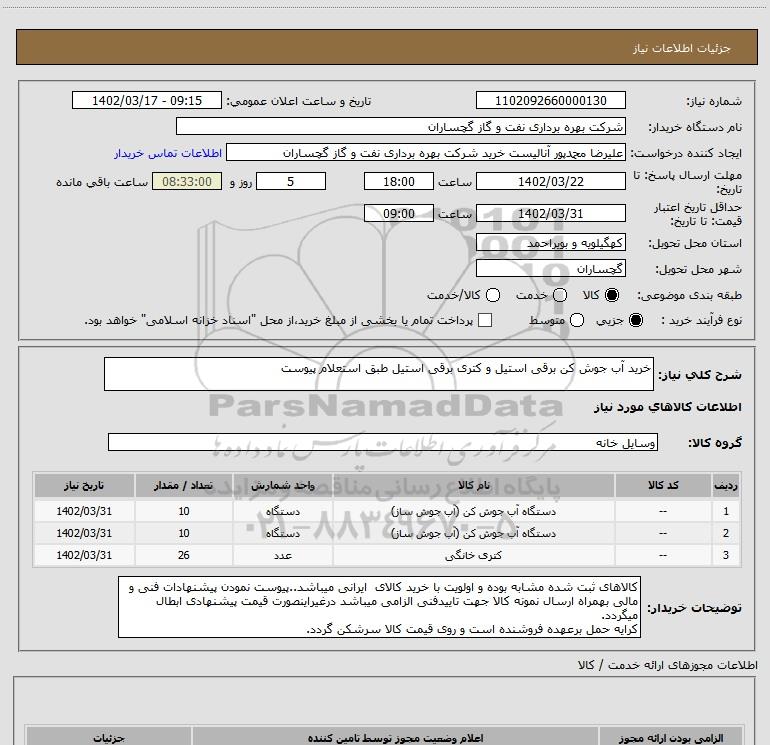Click the deadline time field 18:00
The height and width of the screenshot is (745, 770).
(x=399, y=182)
